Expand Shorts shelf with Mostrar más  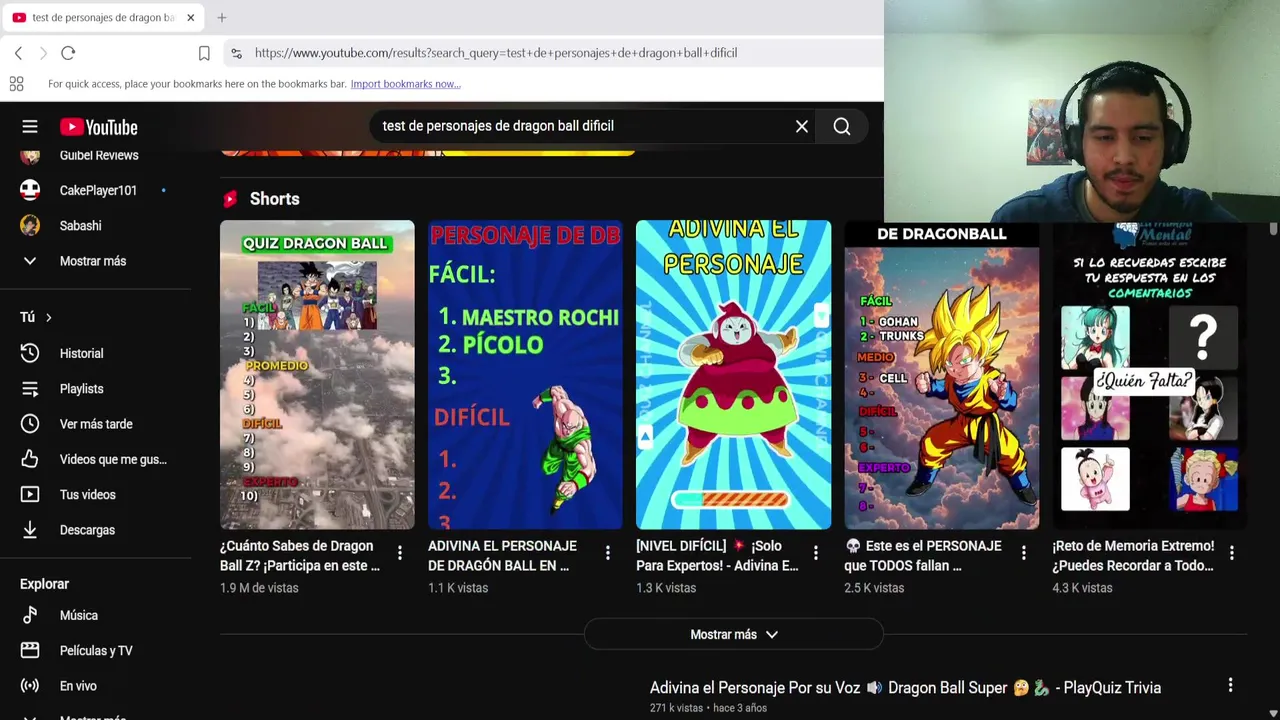point(734,634)
